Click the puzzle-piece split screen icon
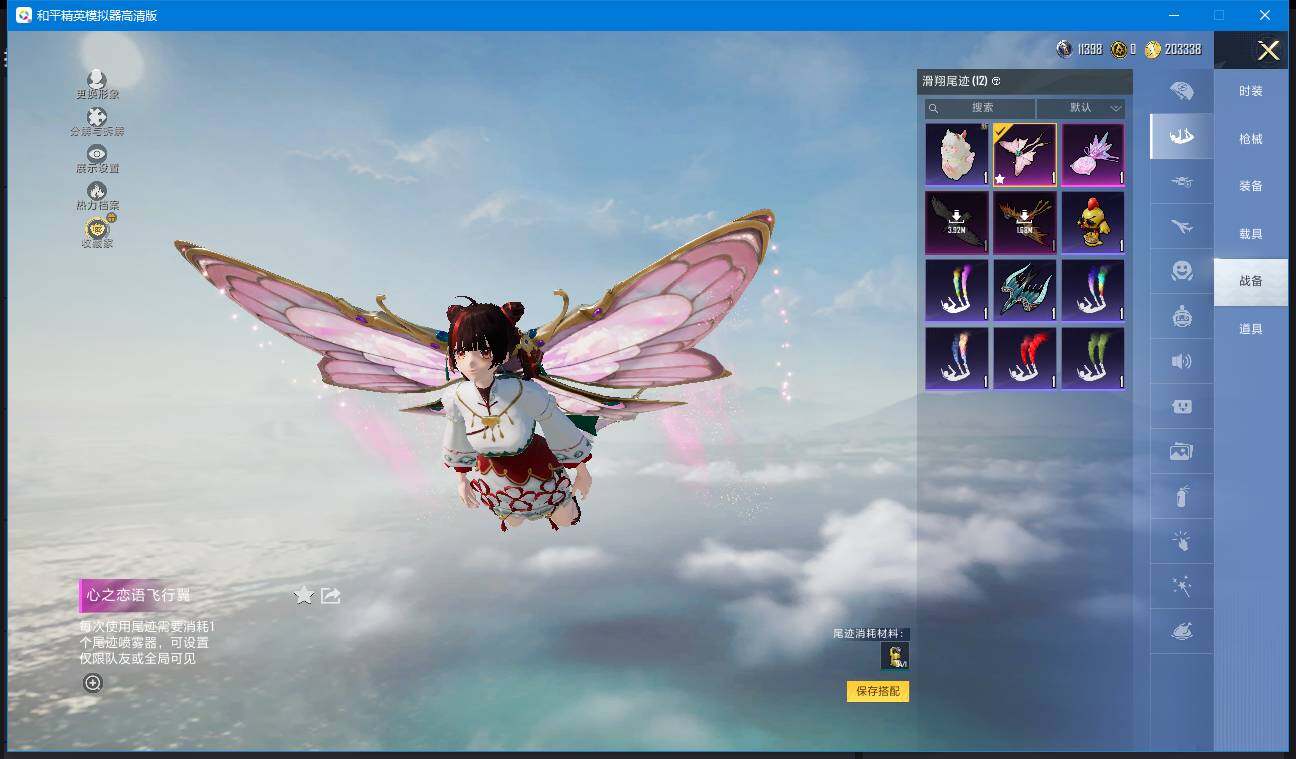Screen dimensions: 1296x759 [x=97, y=117]
